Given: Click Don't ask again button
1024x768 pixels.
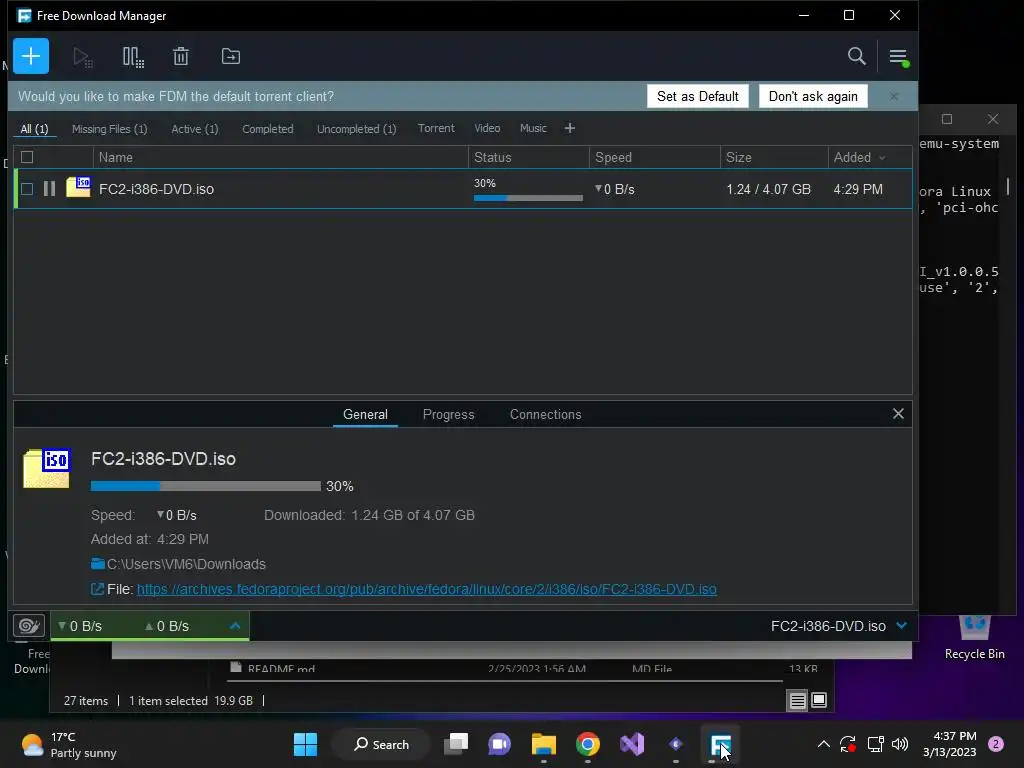Looking at the screenshot, I should [x=813, y=96].
